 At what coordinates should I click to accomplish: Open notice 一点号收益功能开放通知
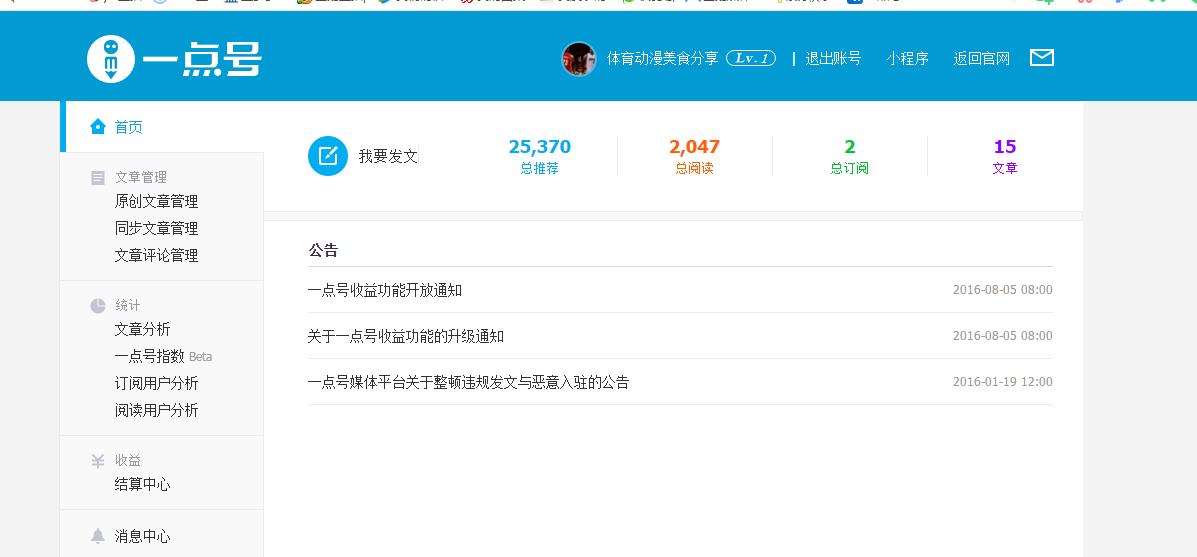(x=385, y=290)
